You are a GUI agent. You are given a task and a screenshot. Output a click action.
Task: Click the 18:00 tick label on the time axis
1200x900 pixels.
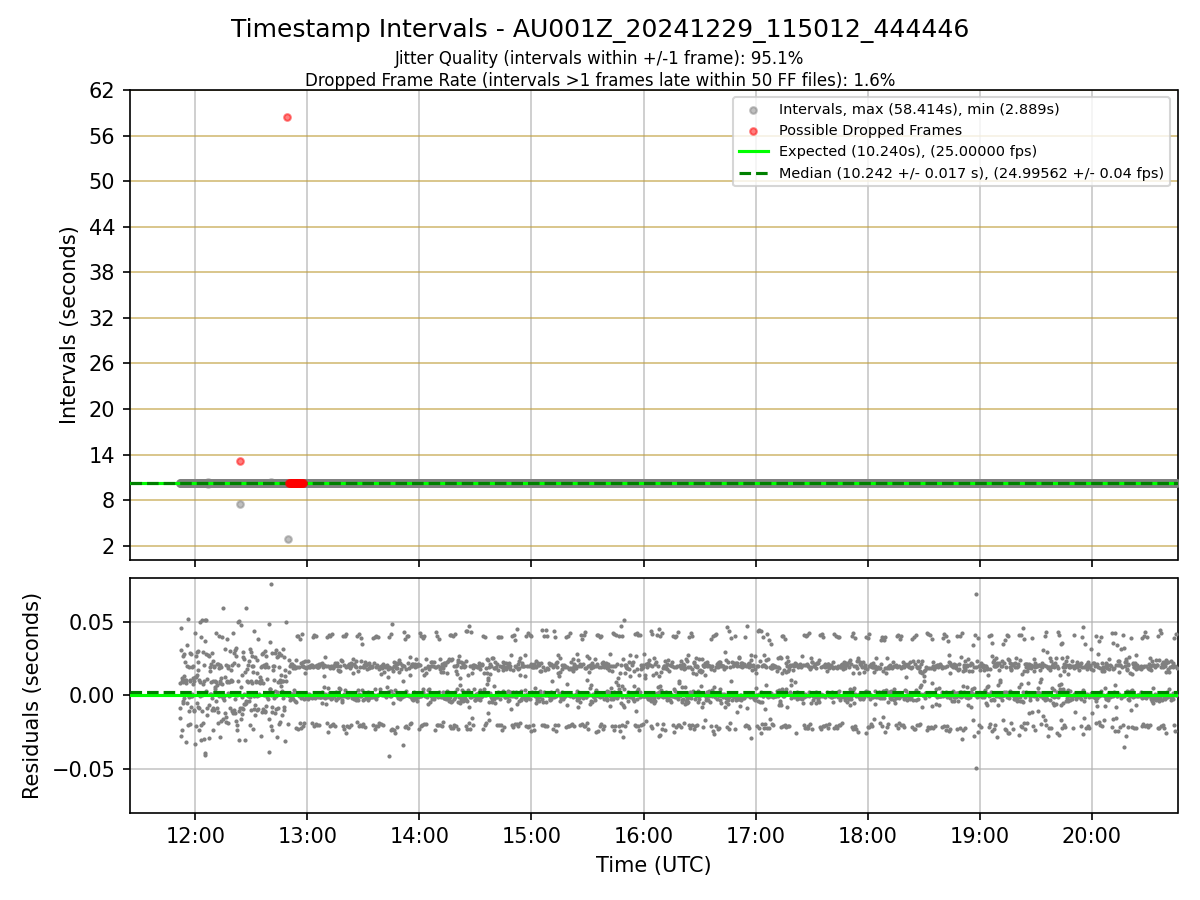867,836
